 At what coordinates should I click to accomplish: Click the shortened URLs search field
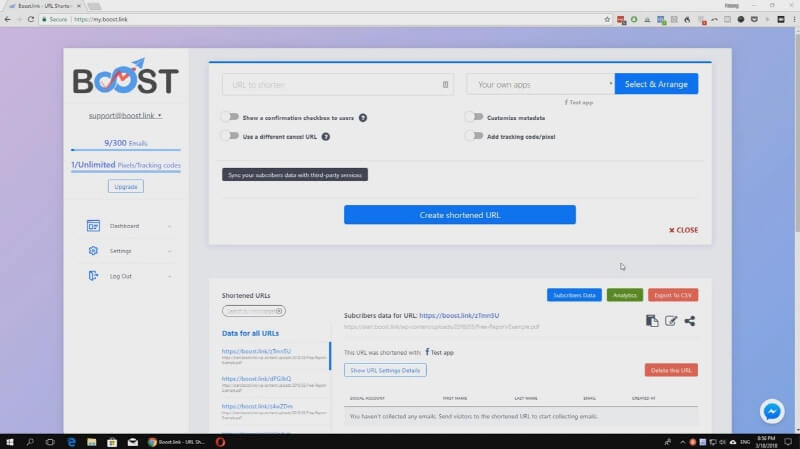(254, 311)
